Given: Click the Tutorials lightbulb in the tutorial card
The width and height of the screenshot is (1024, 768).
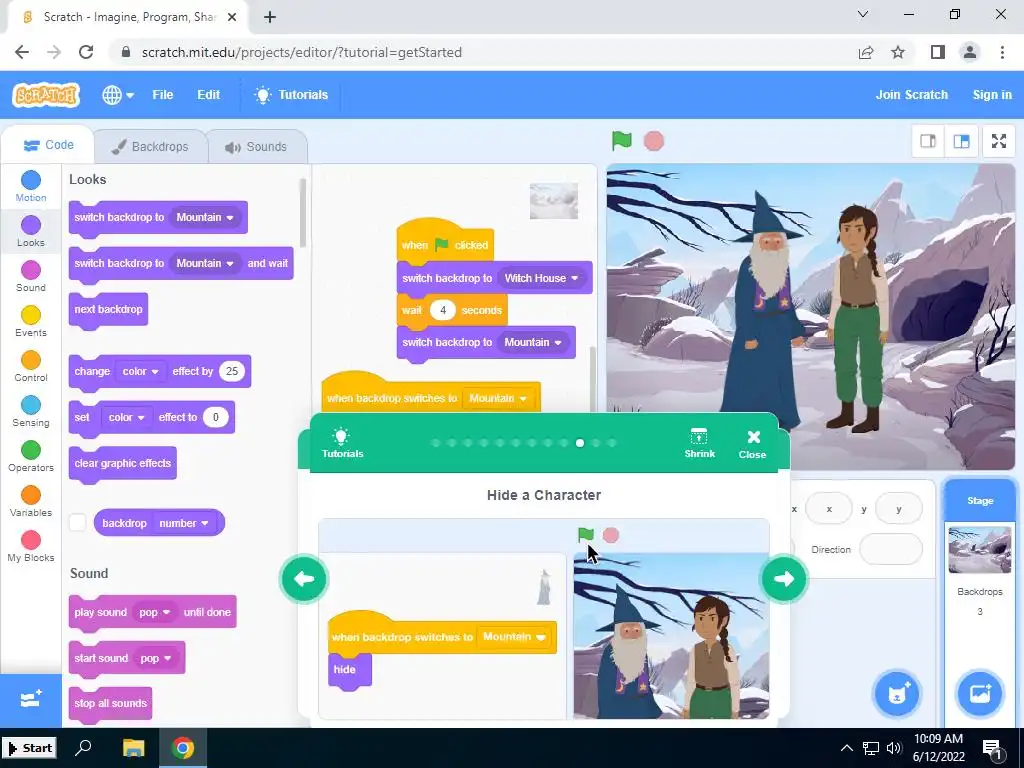Looking at the screenshot, I should [342, 443].
